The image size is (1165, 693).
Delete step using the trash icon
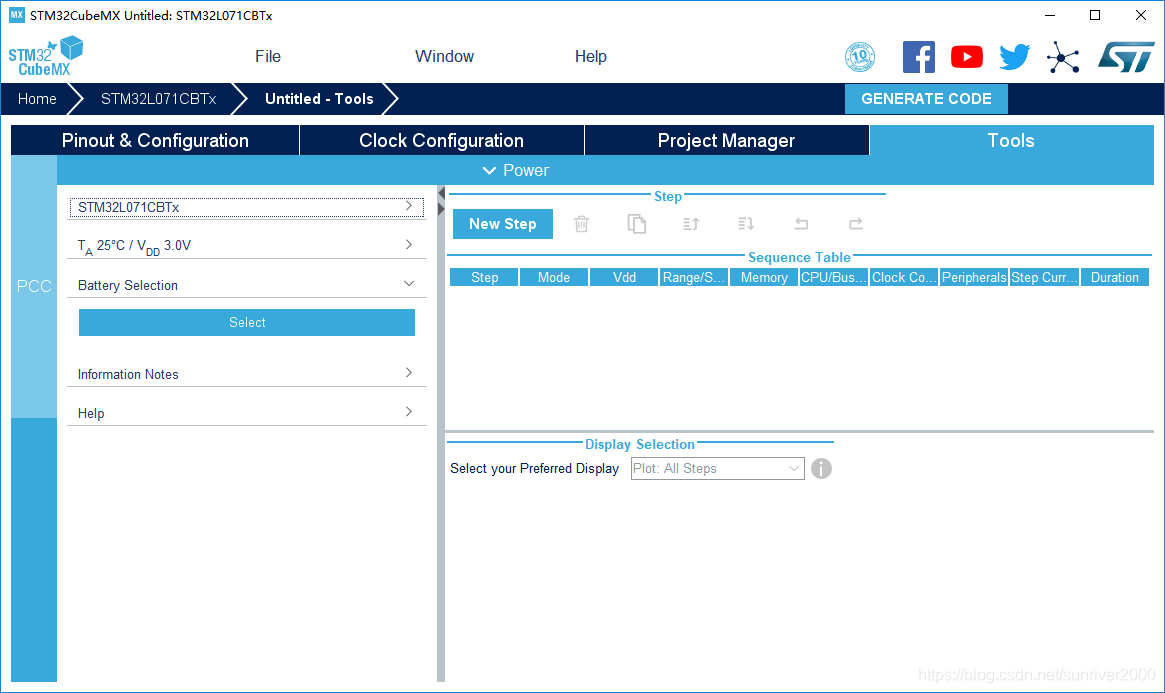point(582,224)
